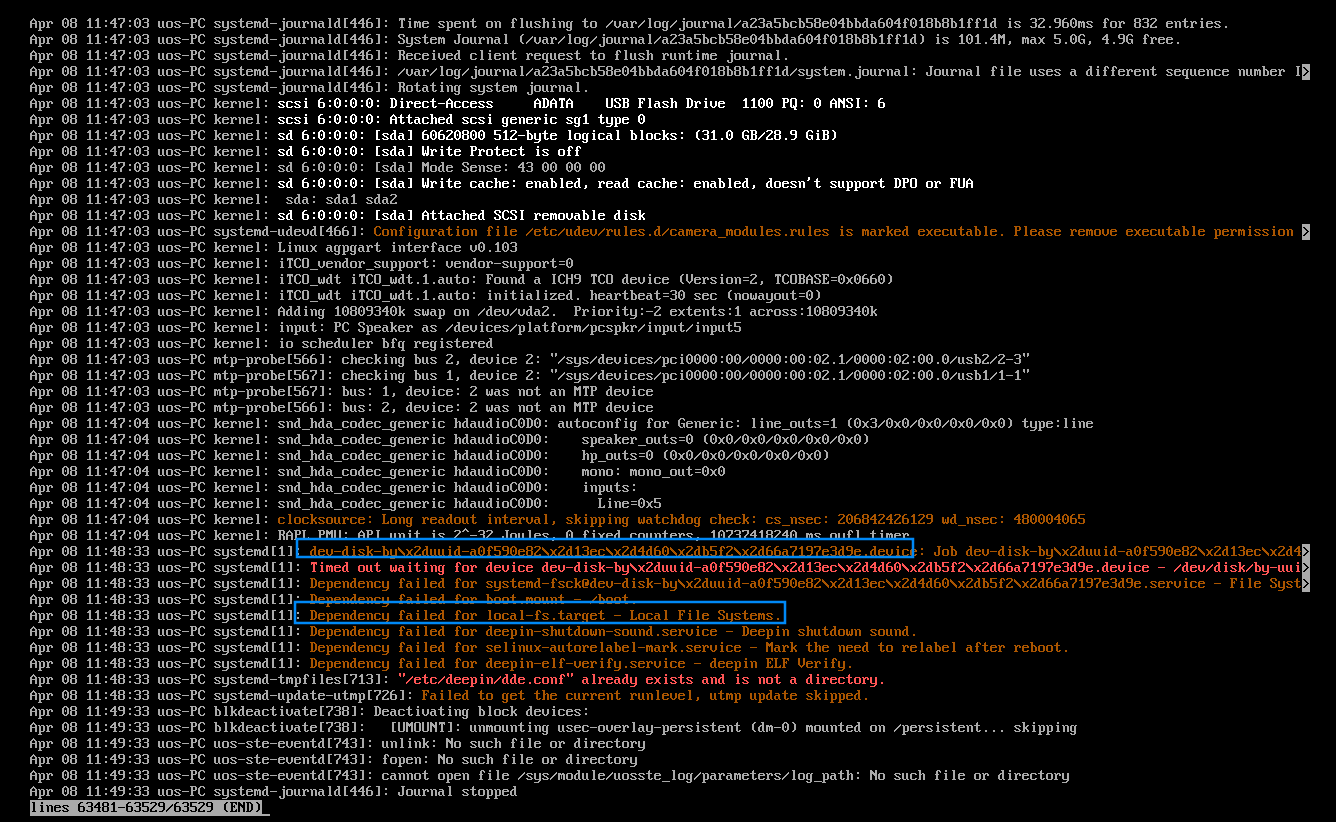Click the truncation marker after 'different sequence number'
This screenshot has width=1336, height=822.
tap(1304, 72)
